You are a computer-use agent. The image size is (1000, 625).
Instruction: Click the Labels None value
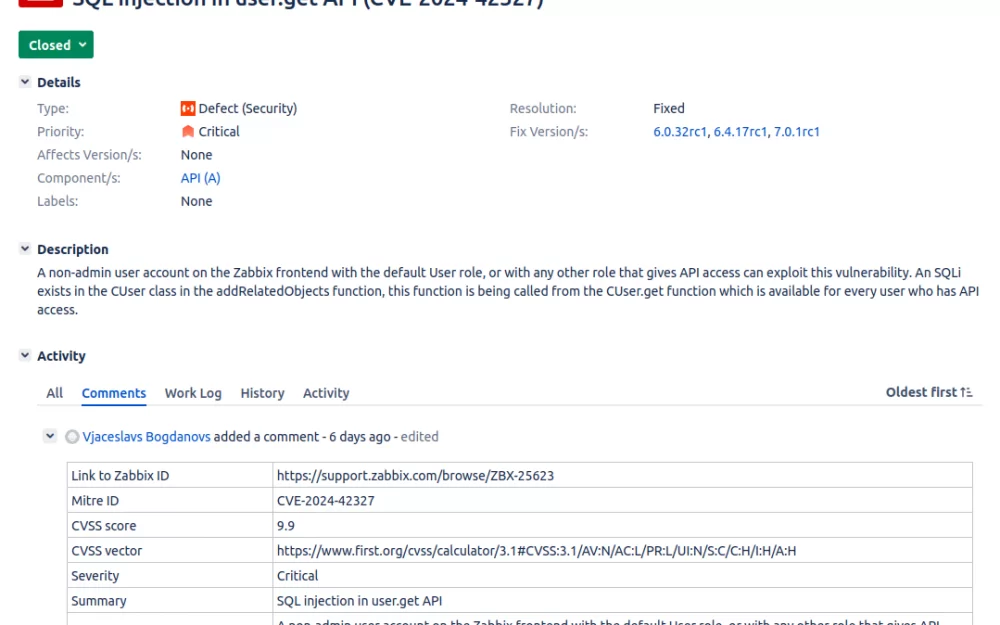pos(196,201)
